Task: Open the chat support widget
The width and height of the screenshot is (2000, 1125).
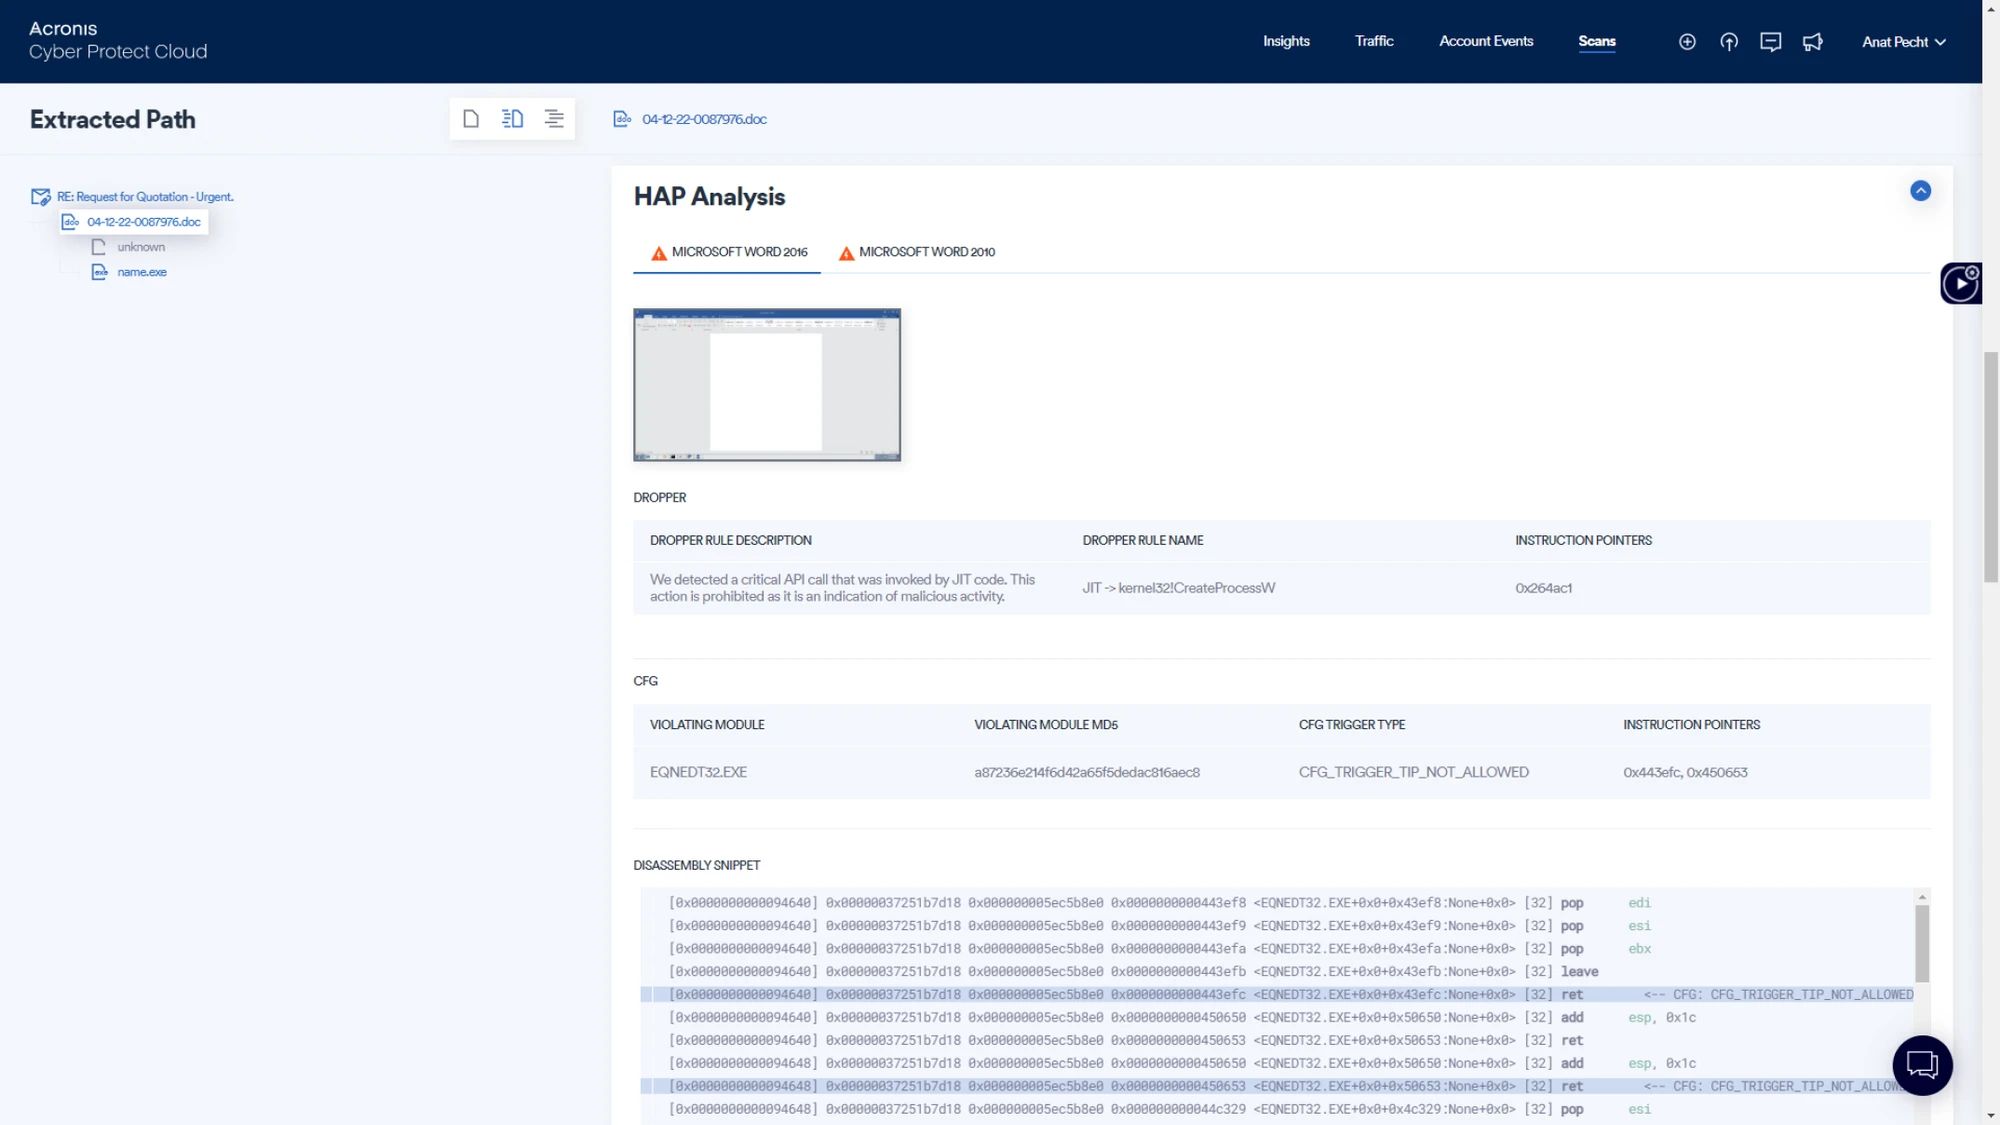Action: 1922,1065
